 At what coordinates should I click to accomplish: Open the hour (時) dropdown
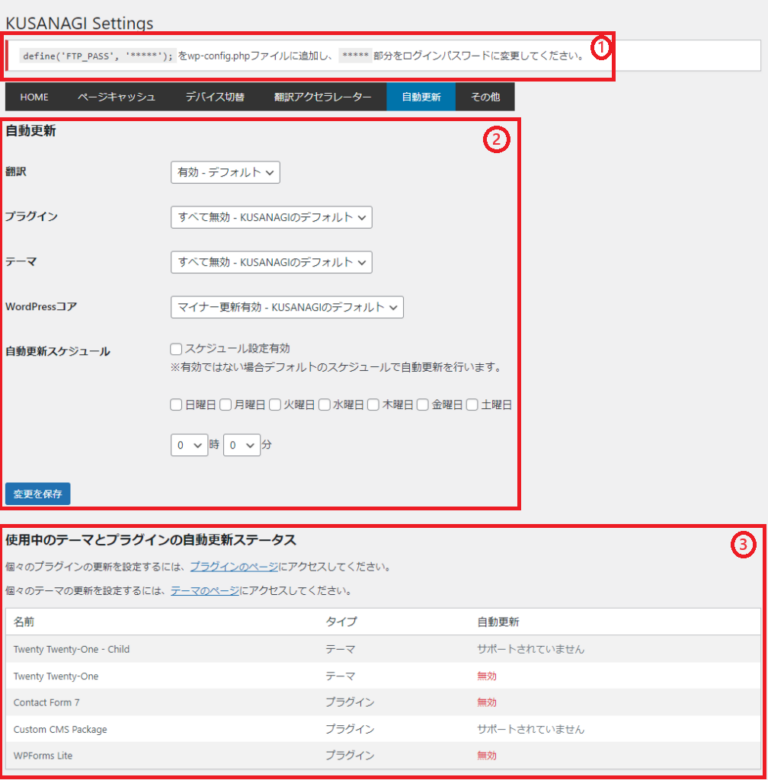coord(188,445)
